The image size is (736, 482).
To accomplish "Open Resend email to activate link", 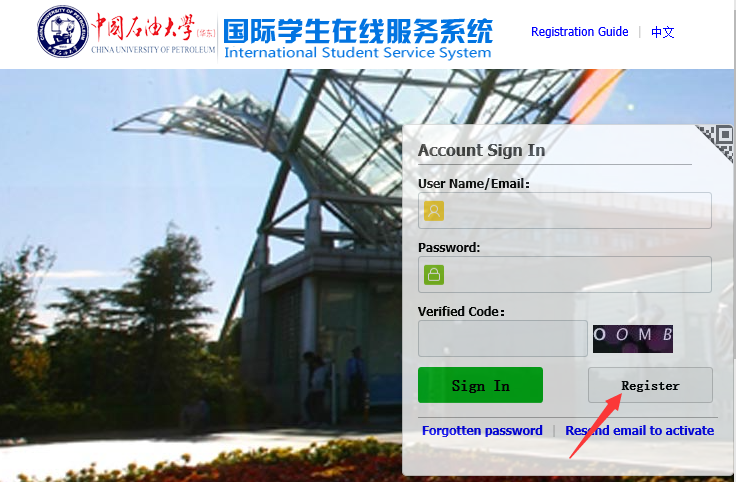I will tap(639, 430).
